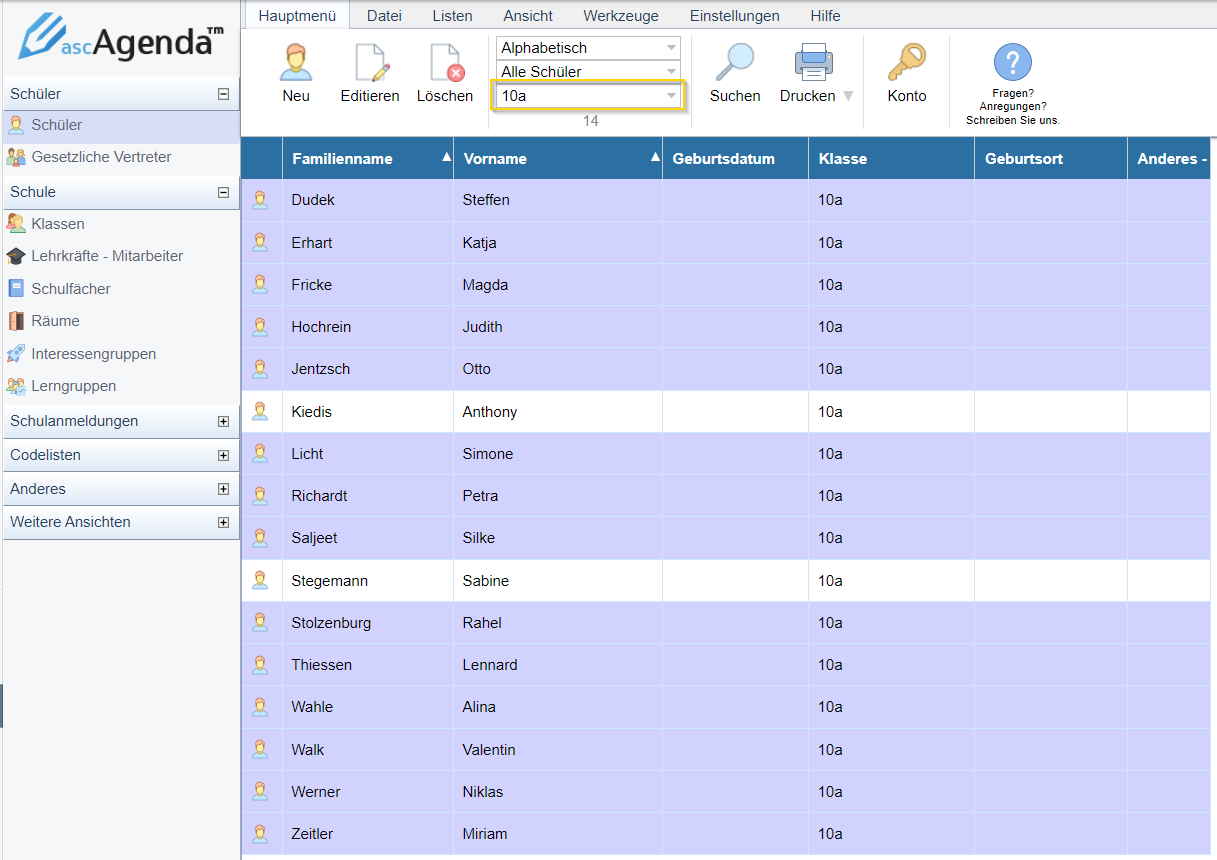Collapse the Schule sidebar section
Image resolution: width=1217 pixels, height=860 pixels.
click(x=223, y=192)
